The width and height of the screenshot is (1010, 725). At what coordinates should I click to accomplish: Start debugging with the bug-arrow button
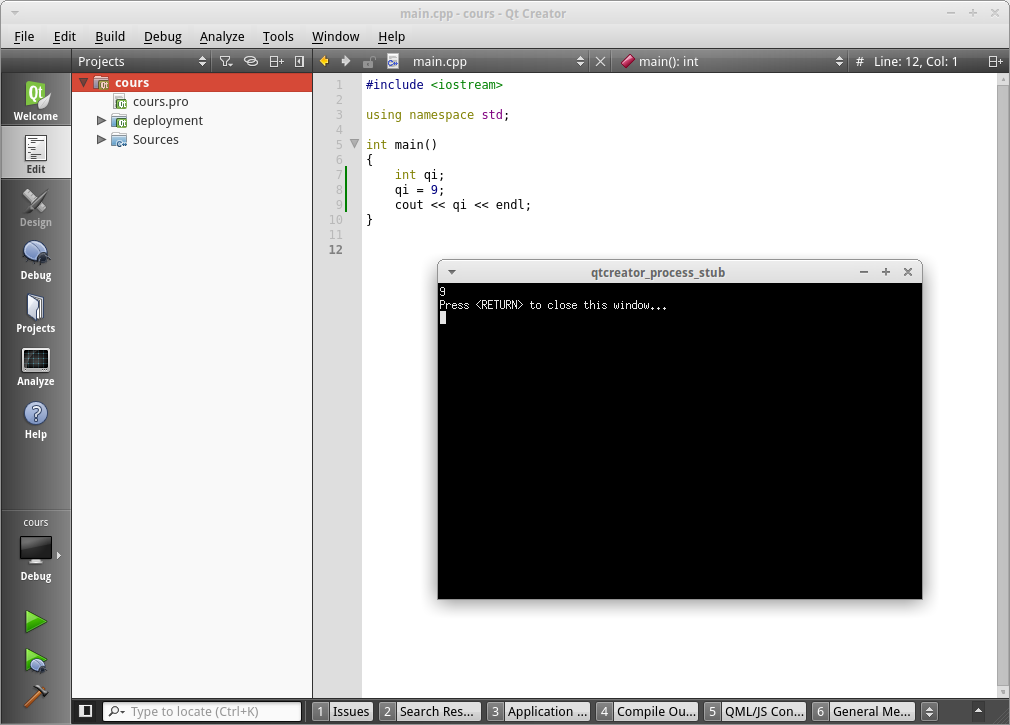(35, 660)
